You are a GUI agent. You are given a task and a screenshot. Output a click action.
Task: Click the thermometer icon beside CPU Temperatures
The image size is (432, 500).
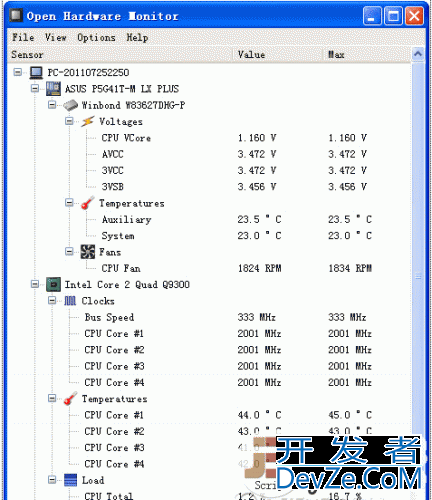(x=70, y=399)
